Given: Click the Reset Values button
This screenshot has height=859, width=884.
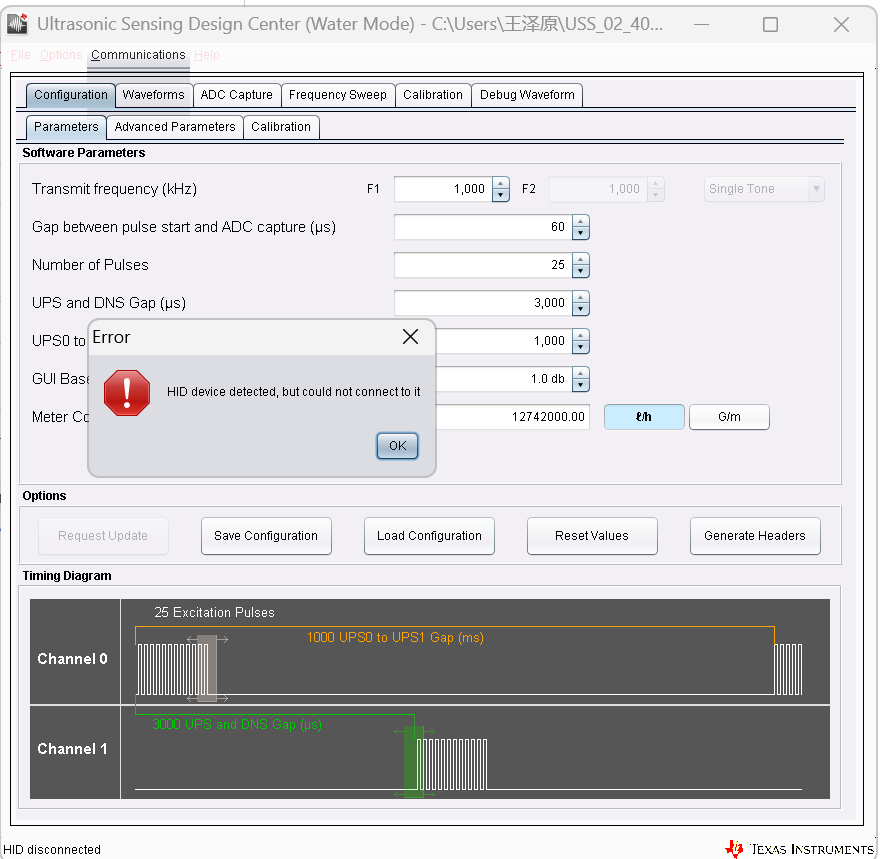Looking at the screenshot, I should click(592, 536).
